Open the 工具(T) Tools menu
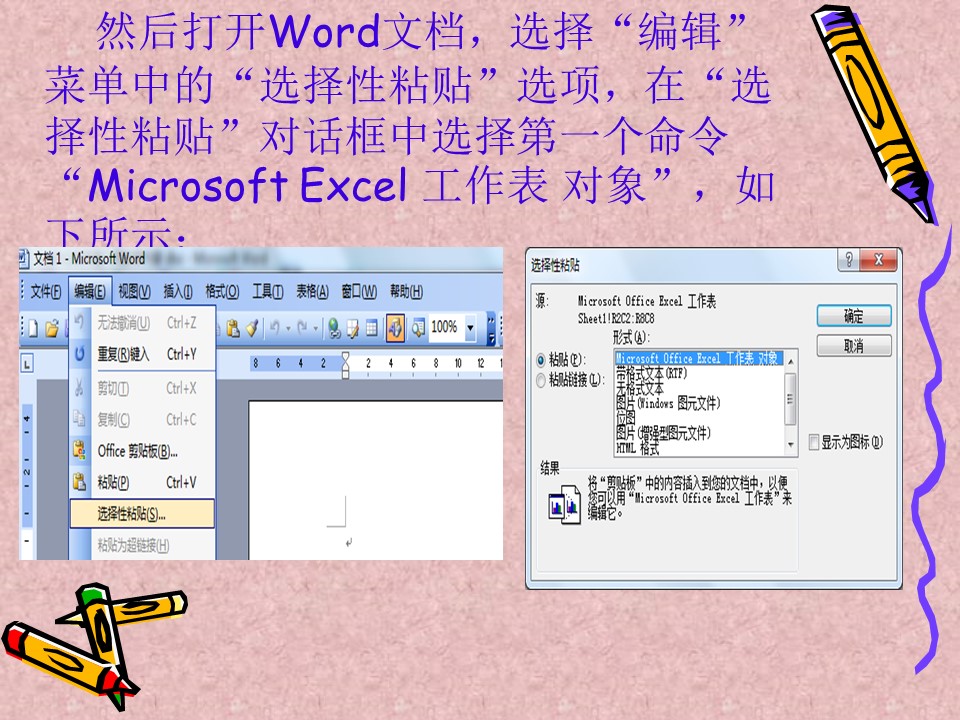The width and height of the screenshot is (960, 720). click(268, 292)
